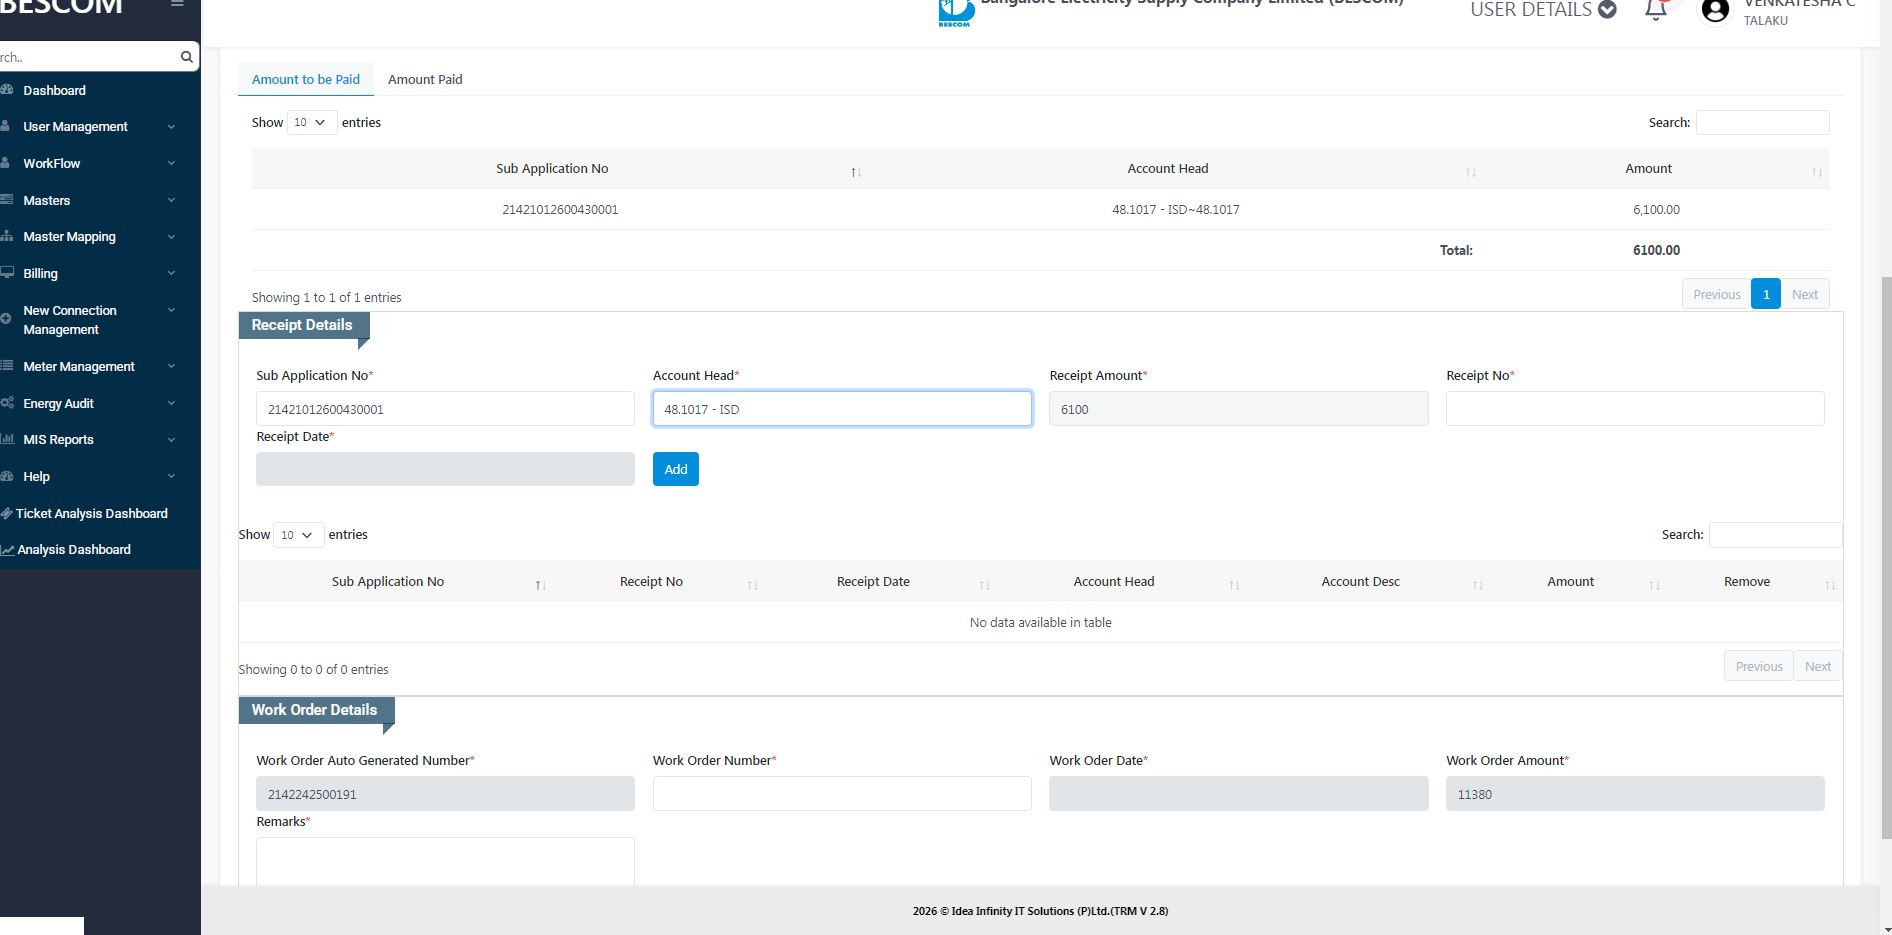The height and width of the screenshot is (935, 1892).
Task: Sort receipts table by Account Desc
Action: tap(1478, 585)
